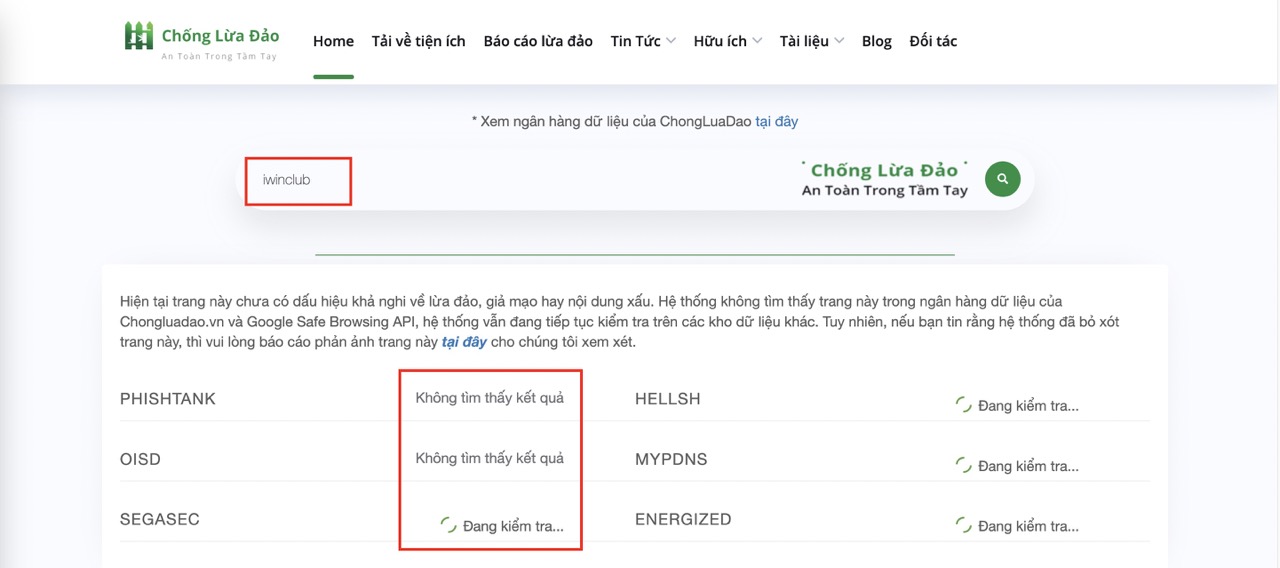Click the HELLSH loading spinner icon
The image size is (1280, 568).
(964, 405)
